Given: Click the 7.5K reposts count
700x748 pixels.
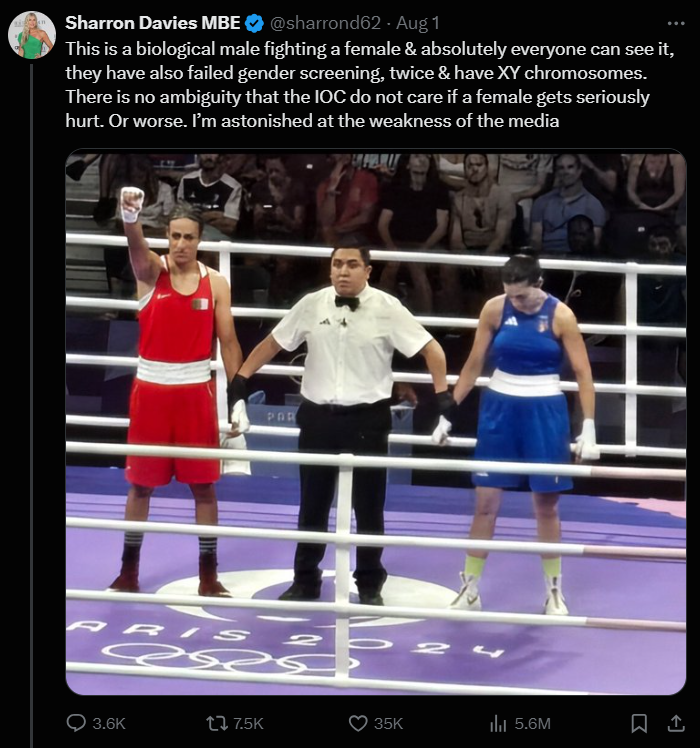Looking at the screenshot, I should 248,724.
